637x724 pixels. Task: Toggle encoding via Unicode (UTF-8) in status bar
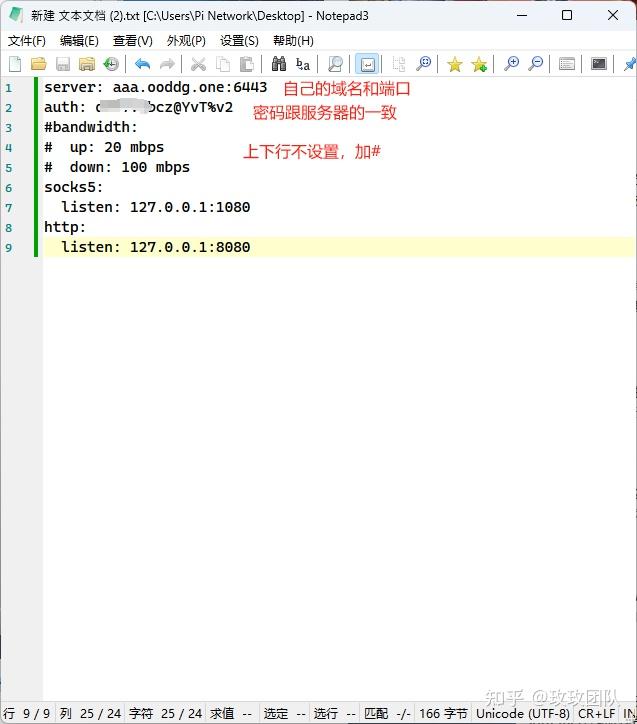tap(522, 713)
